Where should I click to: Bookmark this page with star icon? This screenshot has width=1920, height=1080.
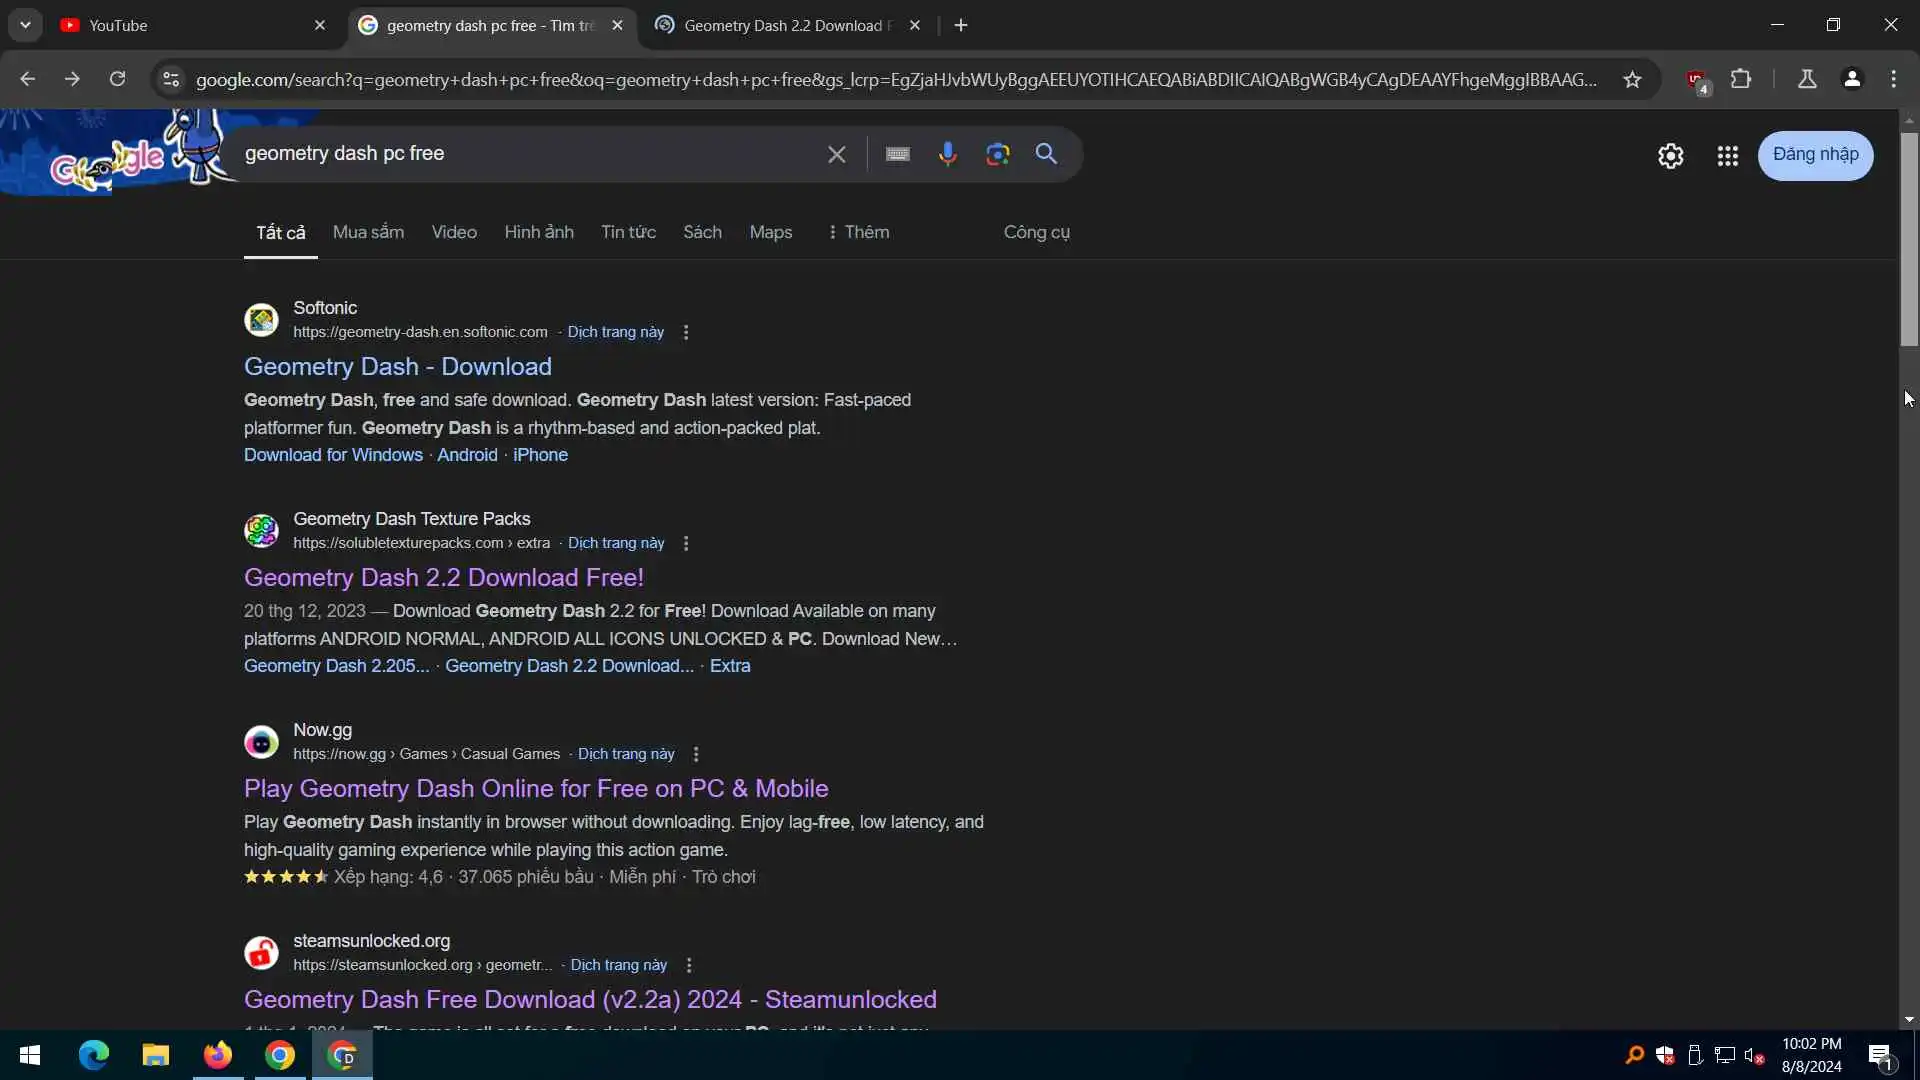tap(1632, 80)
